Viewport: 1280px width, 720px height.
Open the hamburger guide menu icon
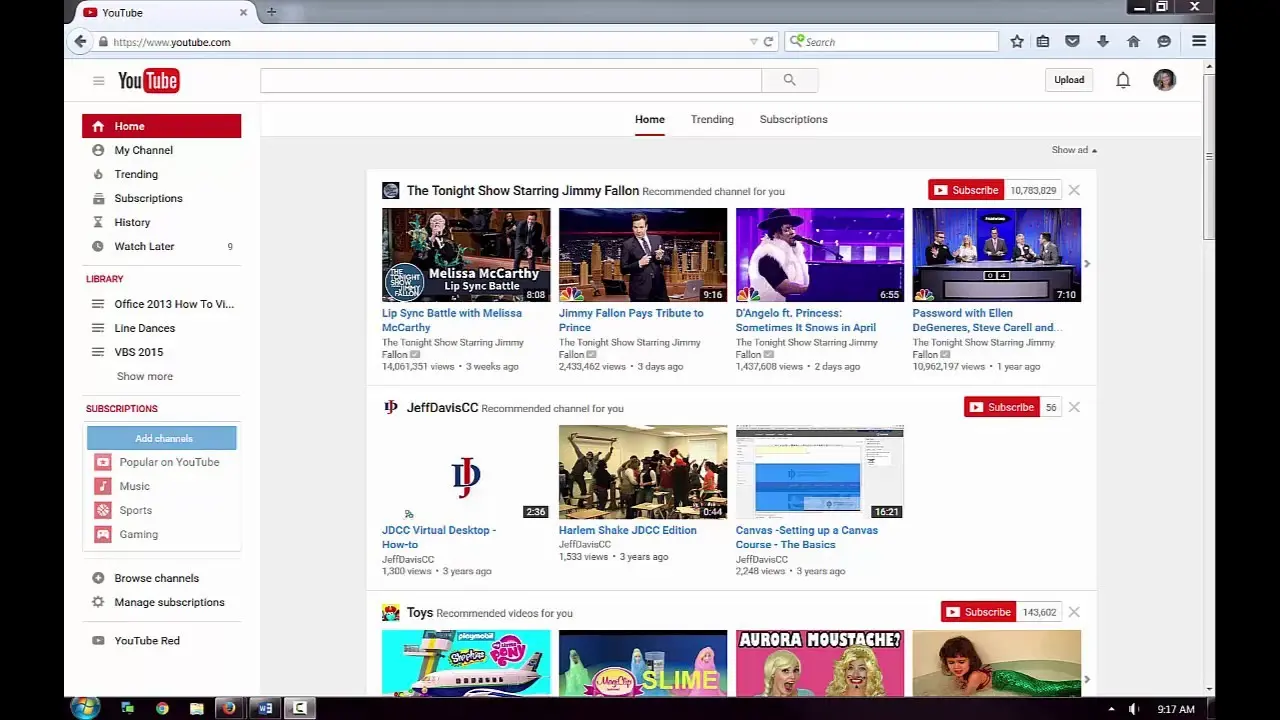coord(98,81)
